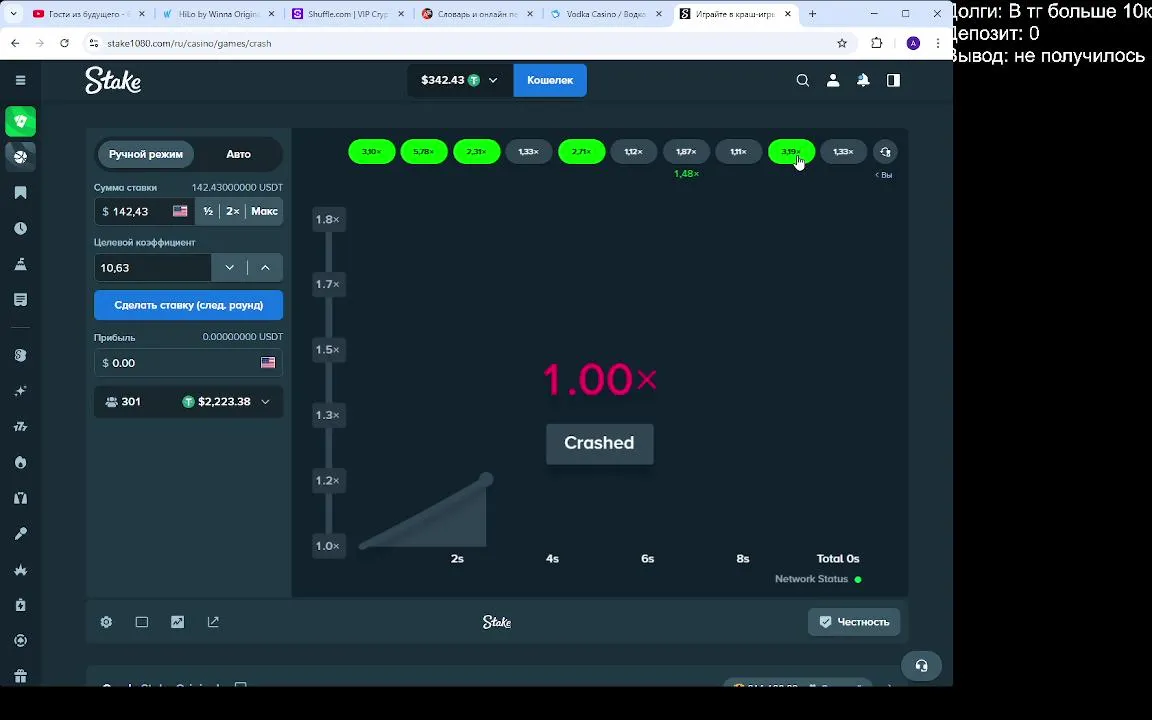Set maximum bet with the Макс button
Viewport: 1152px width, 720px height.
[264, 211]
